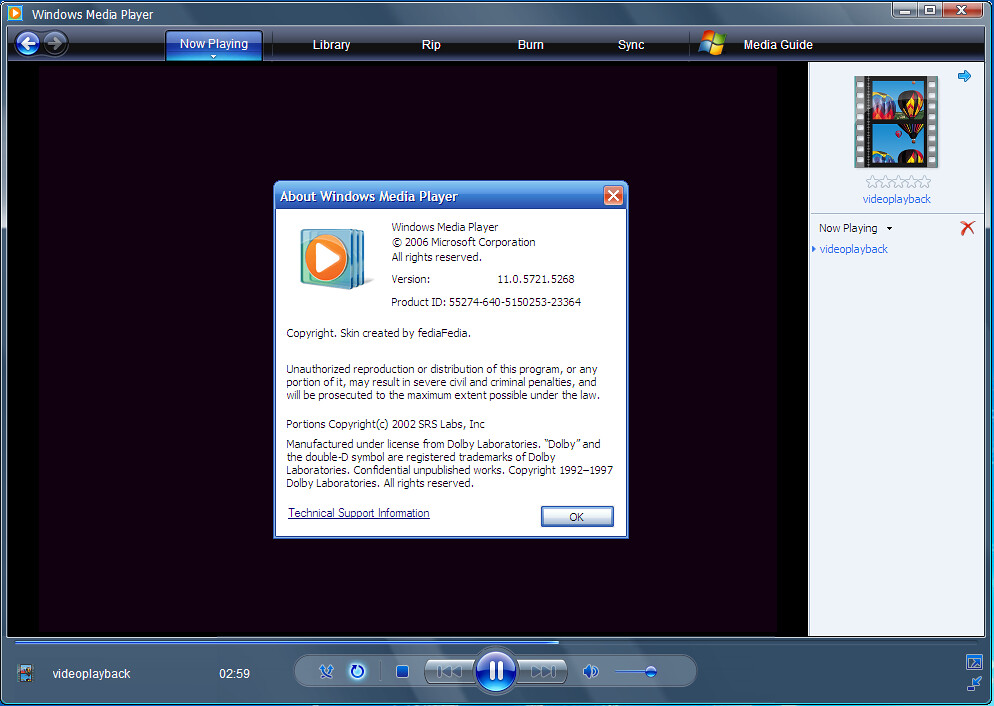Screen dimensions: 994x706
Task: Turn shuffle on
Action: coord(326,671)
